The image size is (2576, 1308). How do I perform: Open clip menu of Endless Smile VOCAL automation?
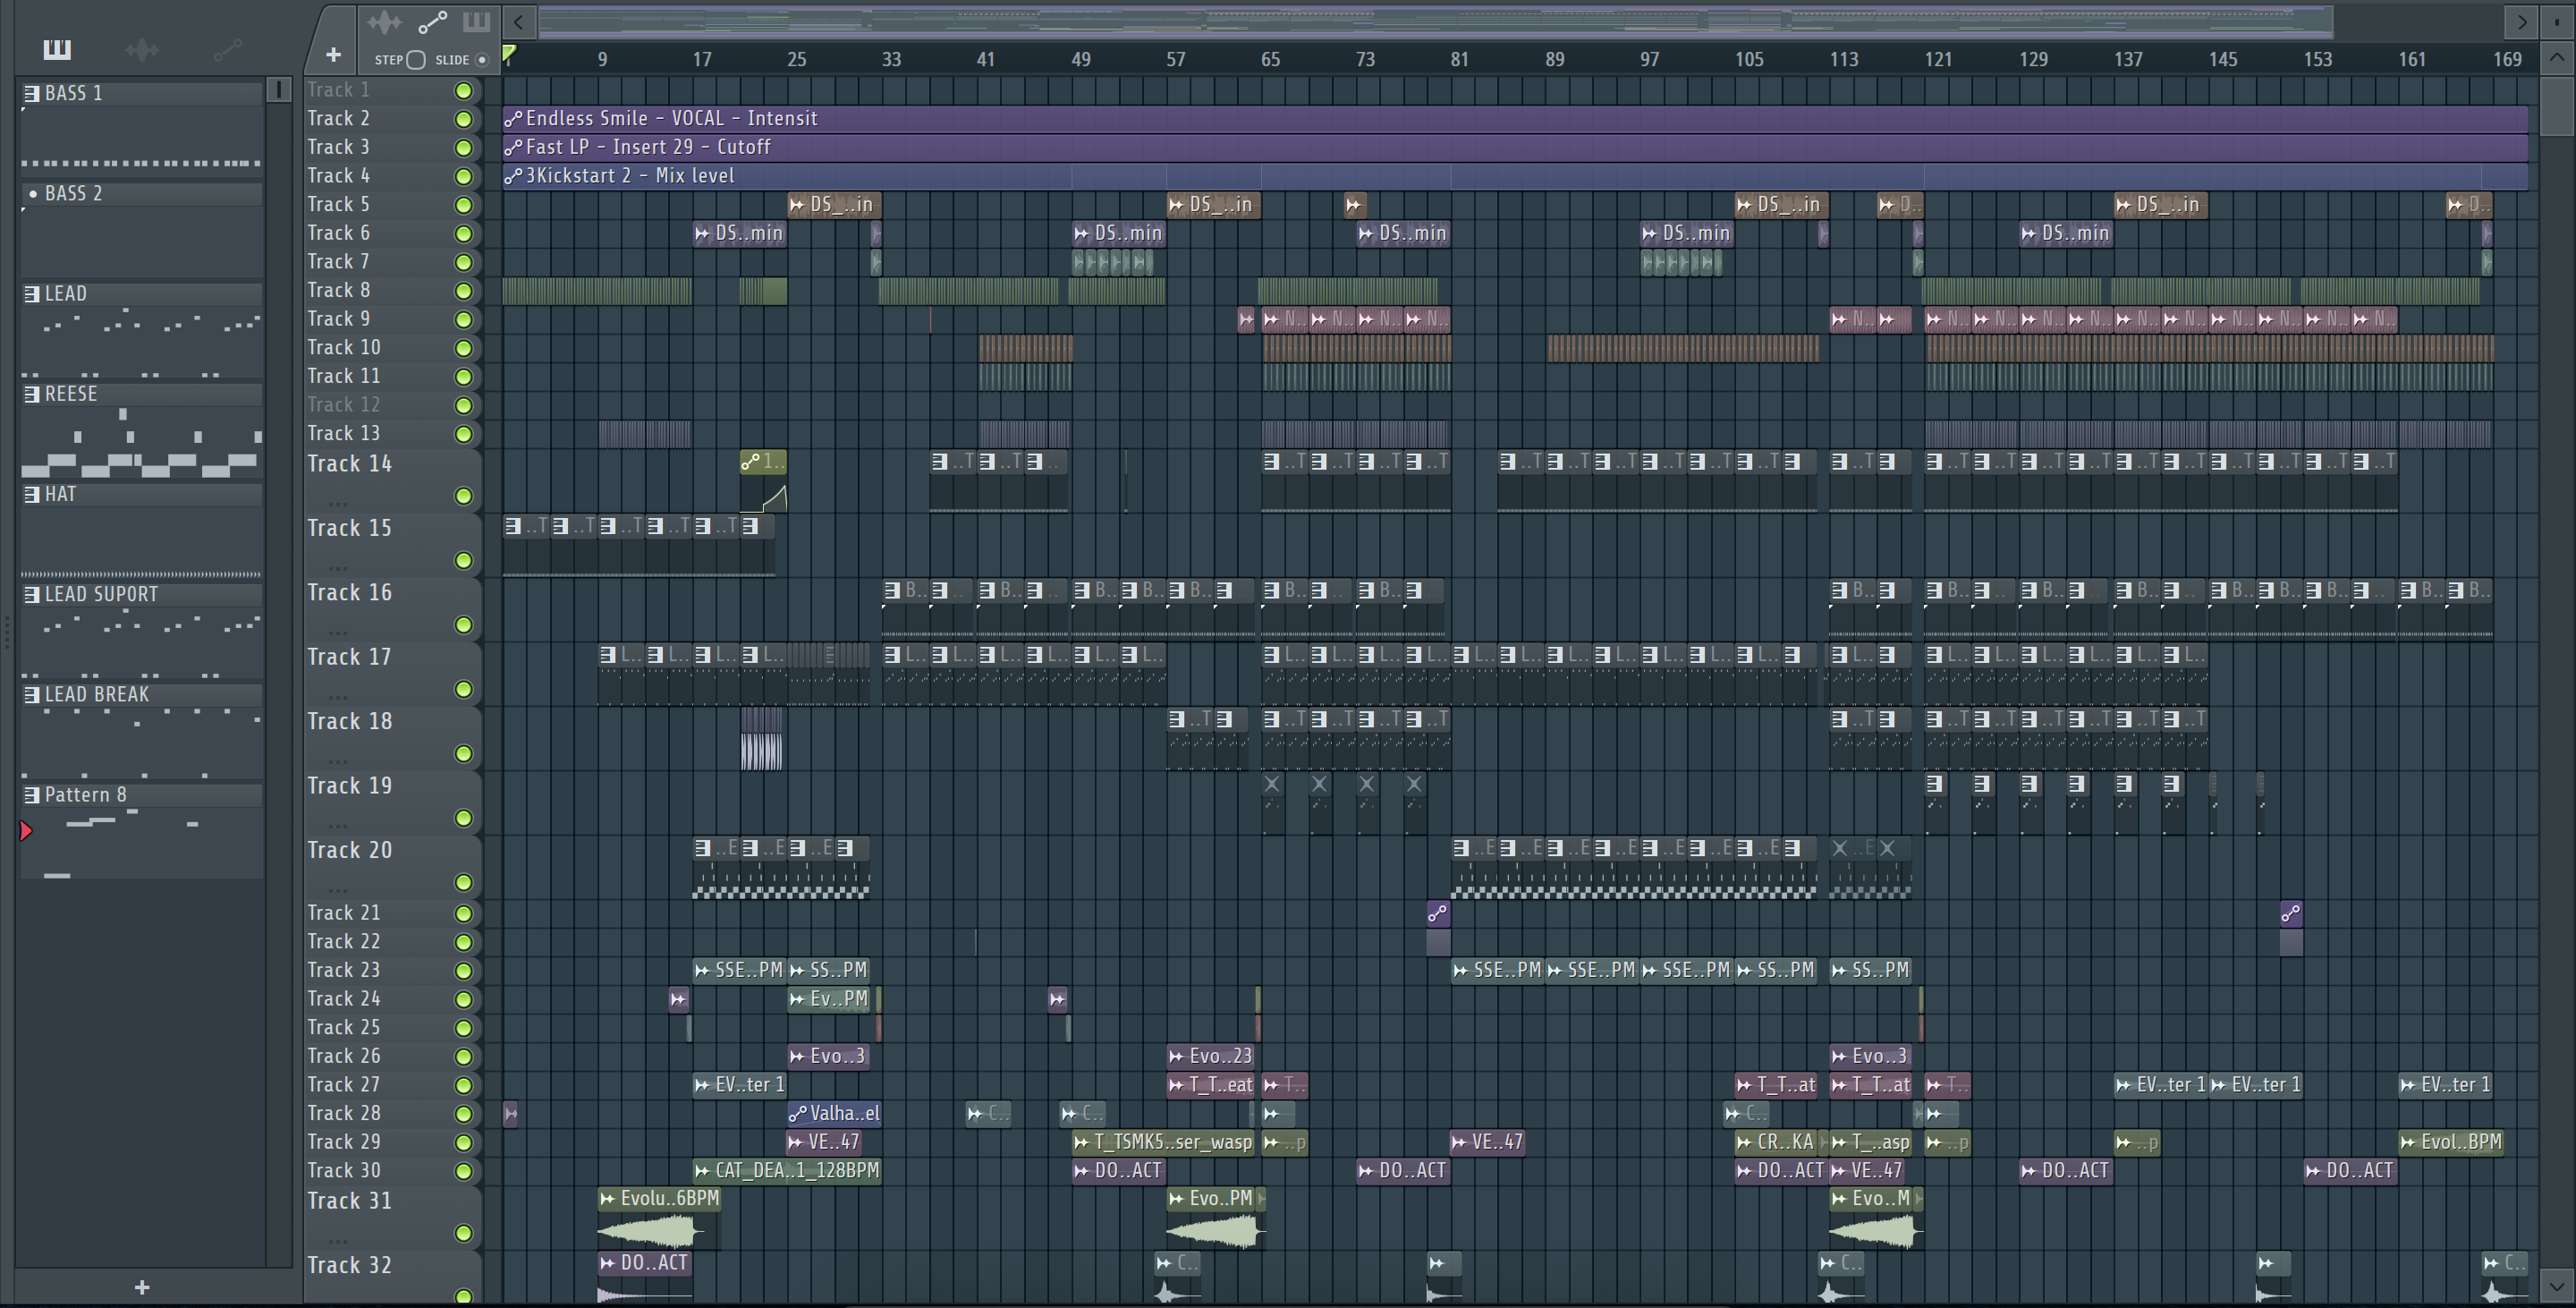514,119
